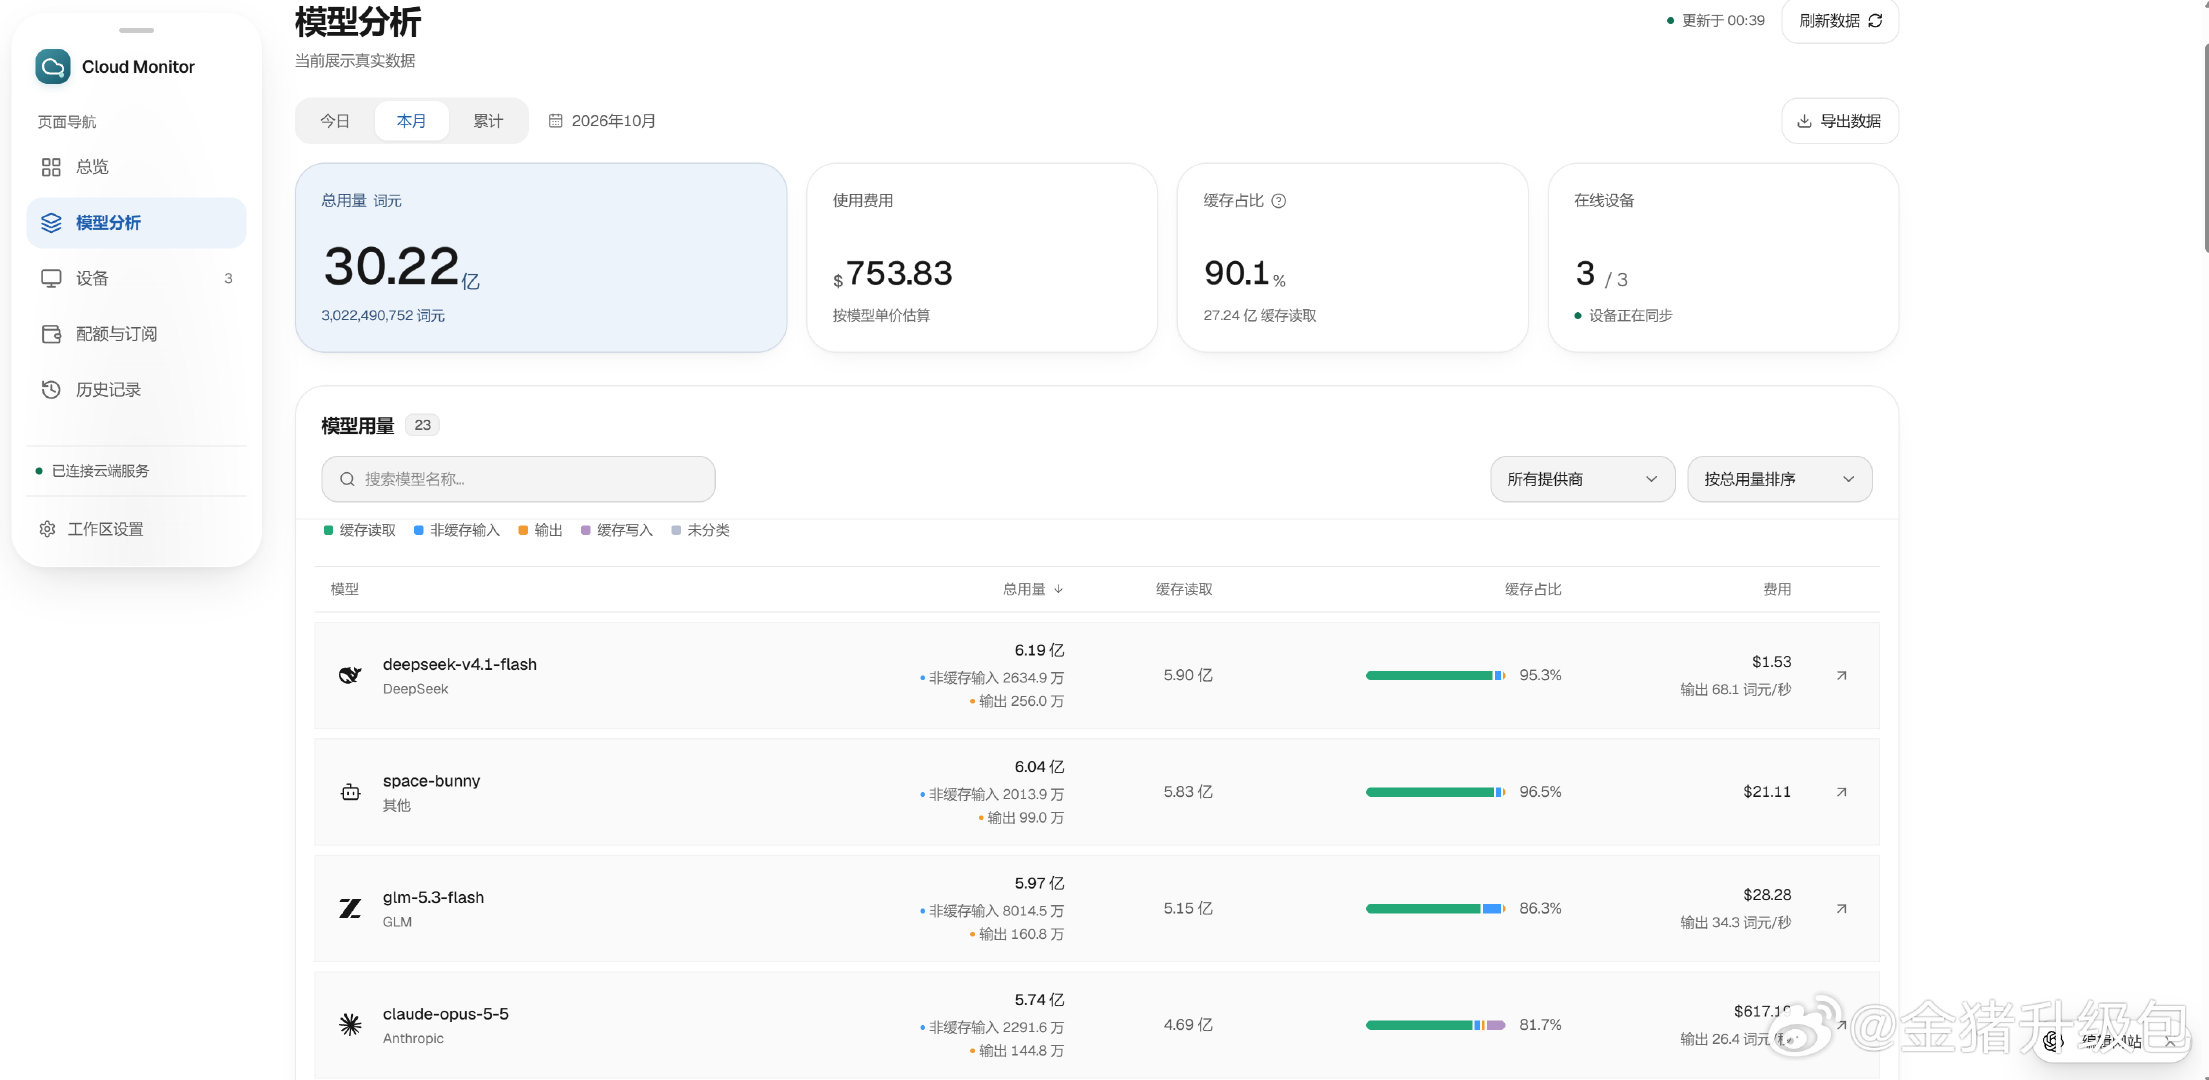The width and height of the screenshot is (2209, 1080).
Task: Click the 86.3% cache ratio bar
Action: click(1435, 909)
